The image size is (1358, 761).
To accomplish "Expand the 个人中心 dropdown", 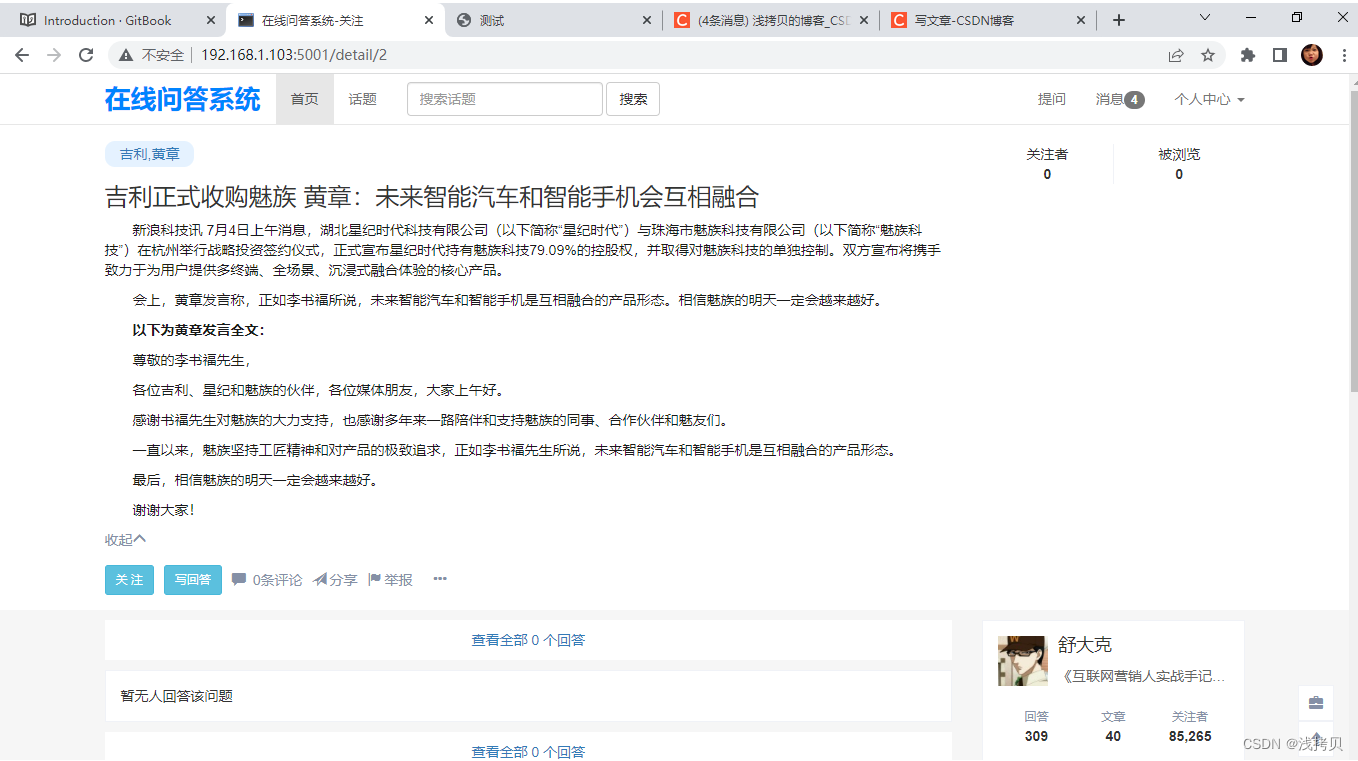I will (x=1209, y=99).
